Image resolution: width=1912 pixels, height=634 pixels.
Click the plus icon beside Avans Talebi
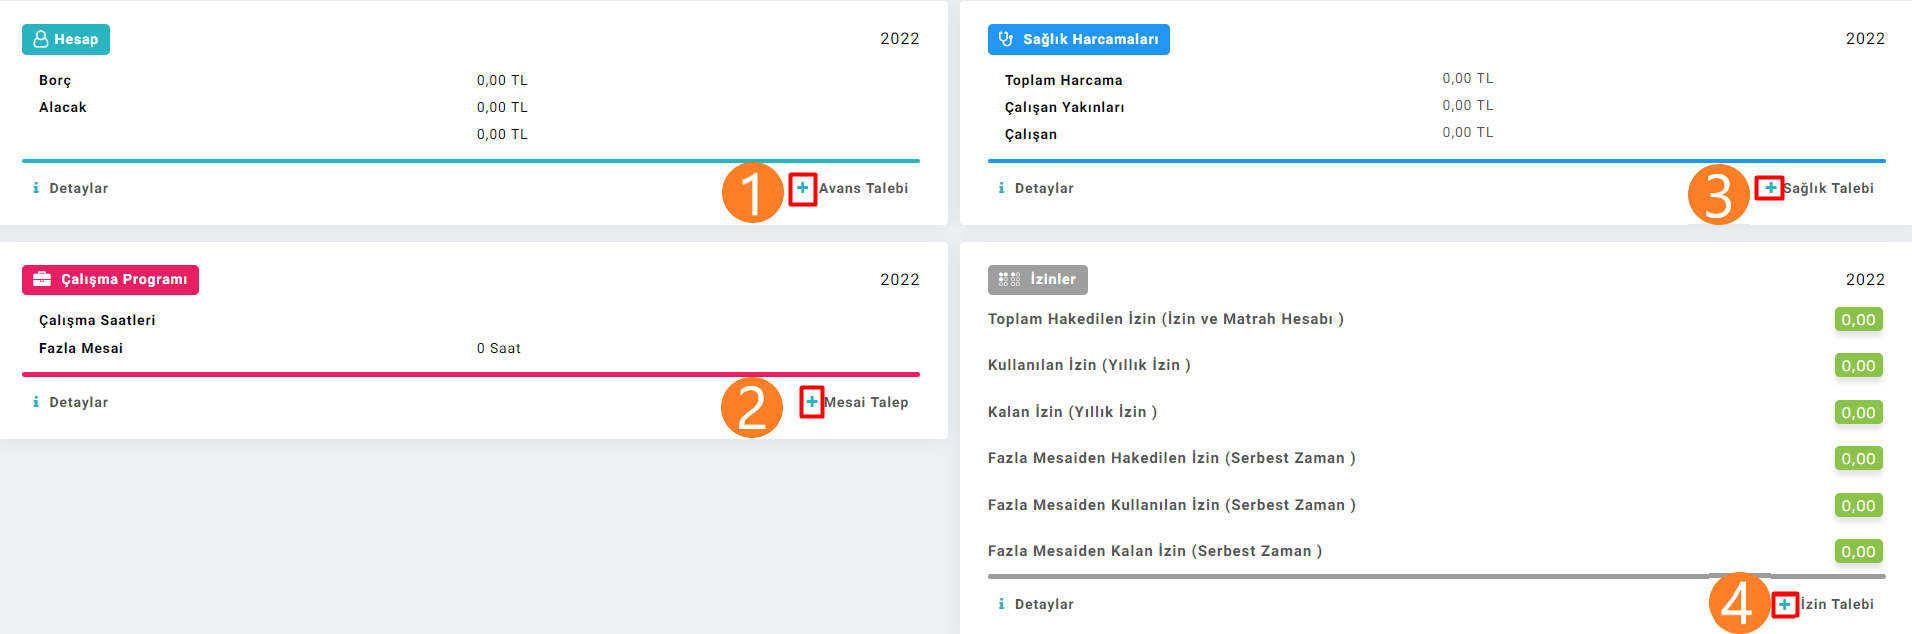[802, 188]
